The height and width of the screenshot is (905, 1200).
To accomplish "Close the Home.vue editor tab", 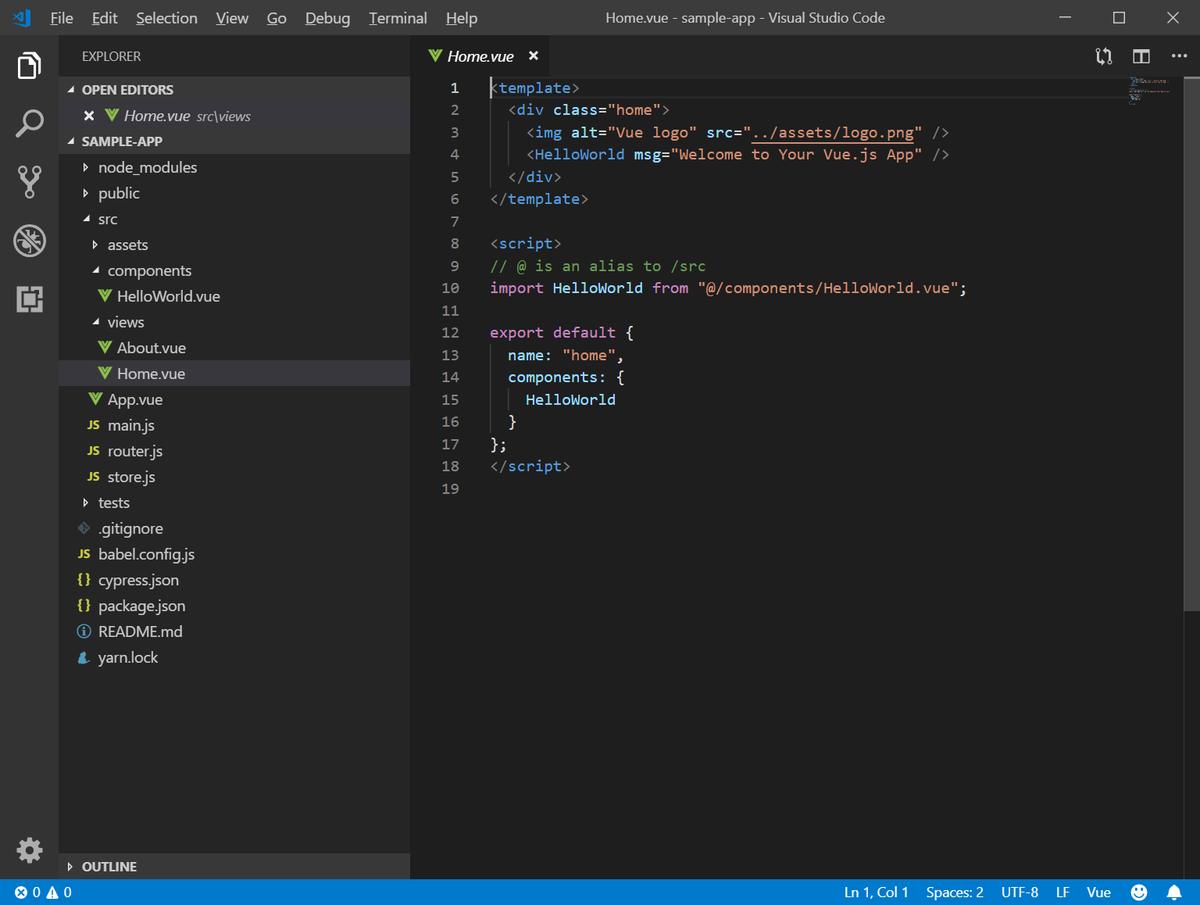I will point(534,57).
